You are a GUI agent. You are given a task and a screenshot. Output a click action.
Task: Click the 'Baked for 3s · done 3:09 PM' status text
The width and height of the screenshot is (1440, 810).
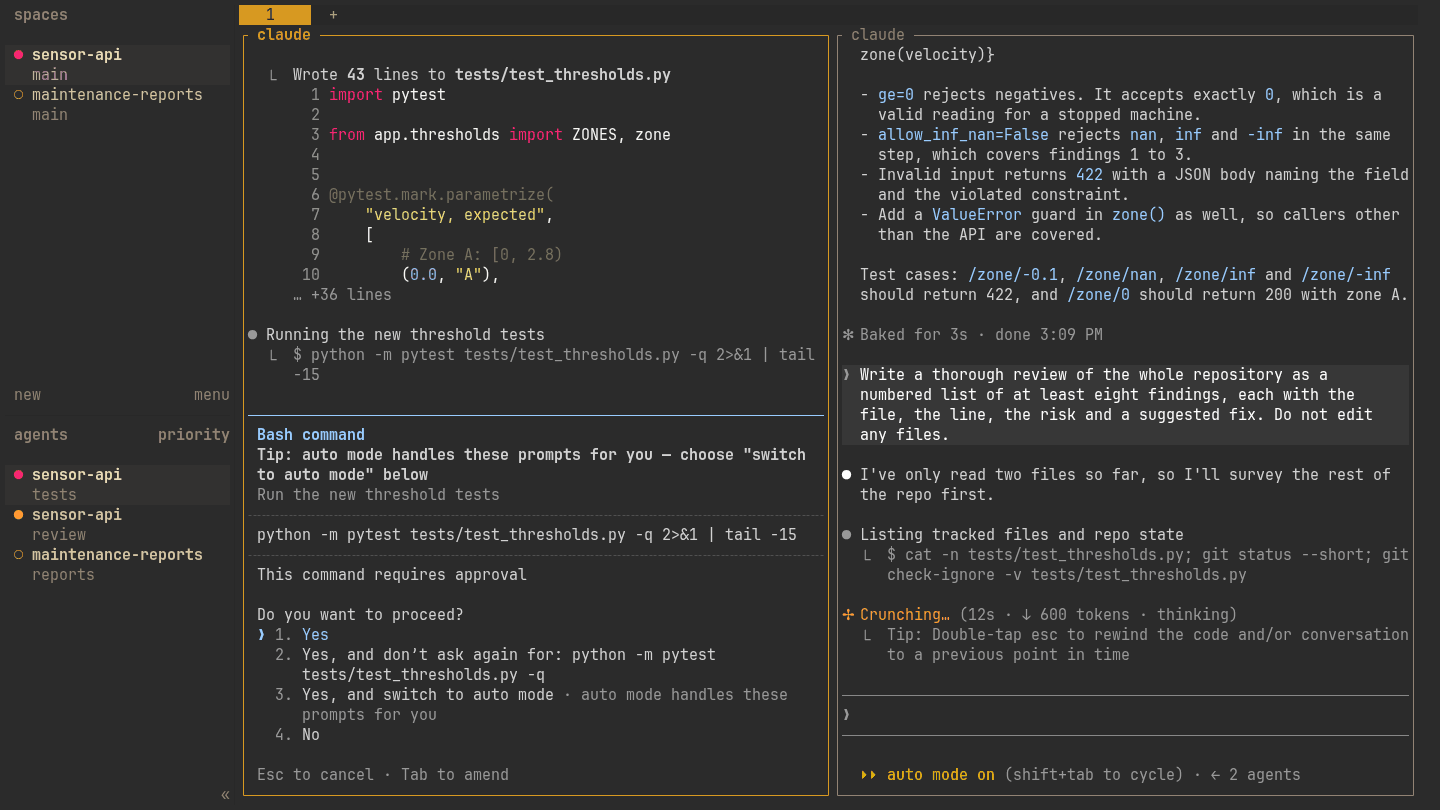pos(981,335)
